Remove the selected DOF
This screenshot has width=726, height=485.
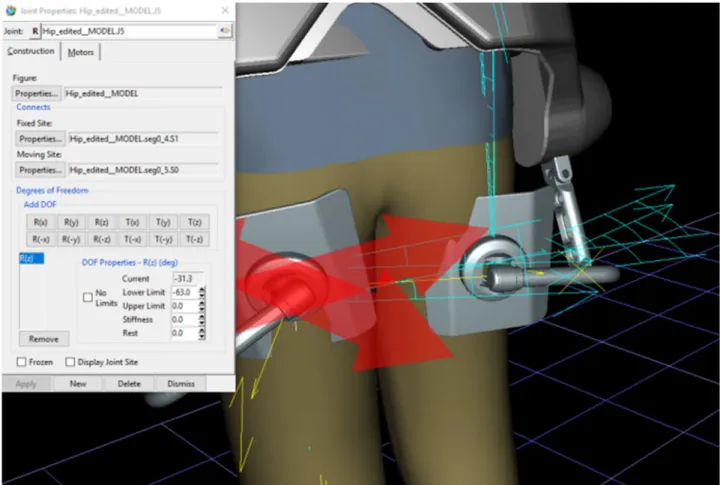[44, 339]
